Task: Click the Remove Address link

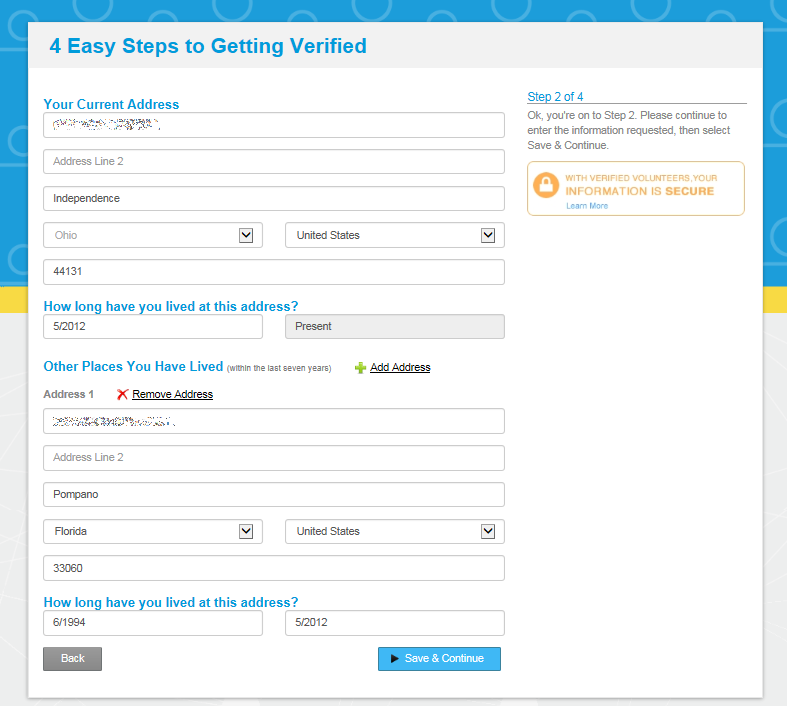Action: click(172, 394)
